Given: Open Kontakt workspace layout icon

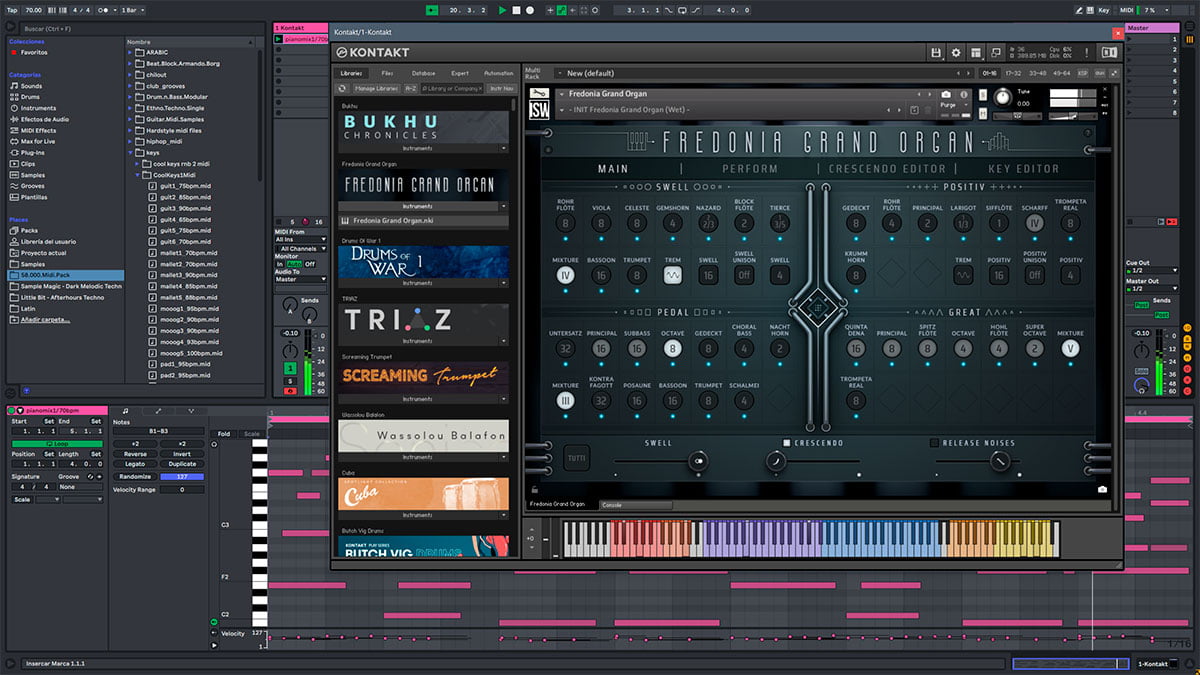Looking at the screenshot, I should (x=977, y=52).
